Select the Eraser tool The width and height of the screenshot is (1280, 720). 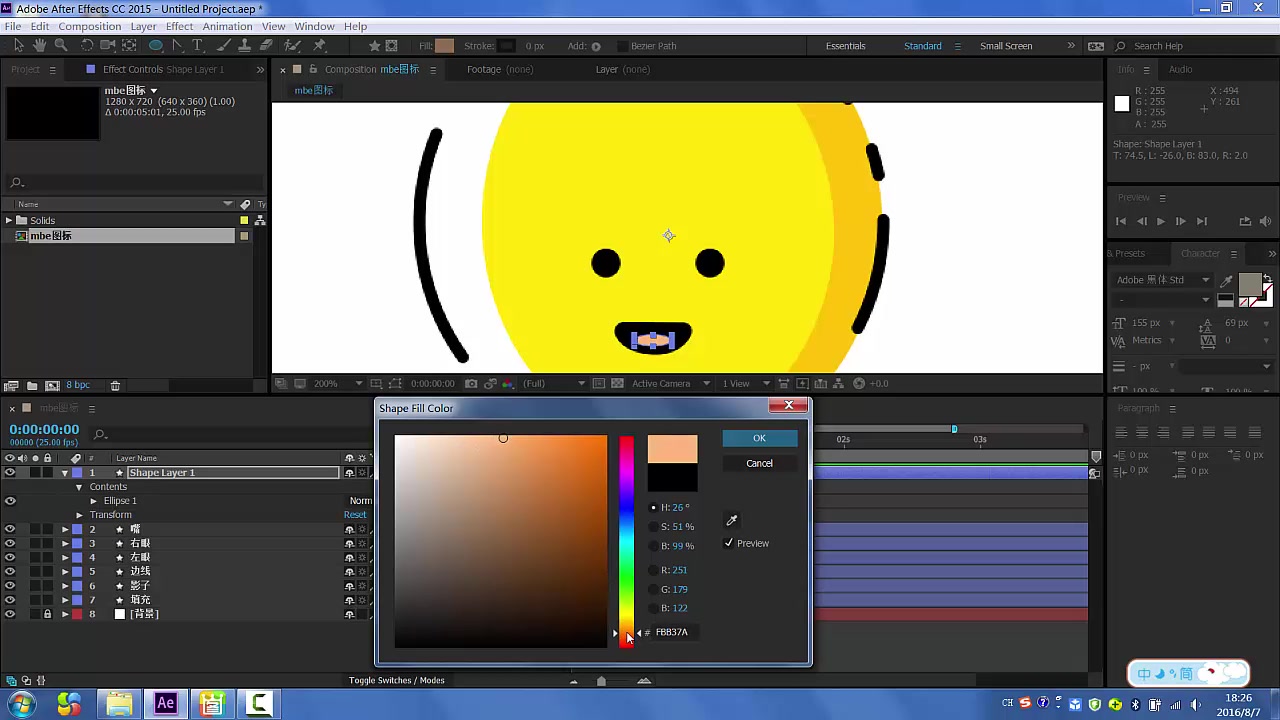tap(266, 45)
